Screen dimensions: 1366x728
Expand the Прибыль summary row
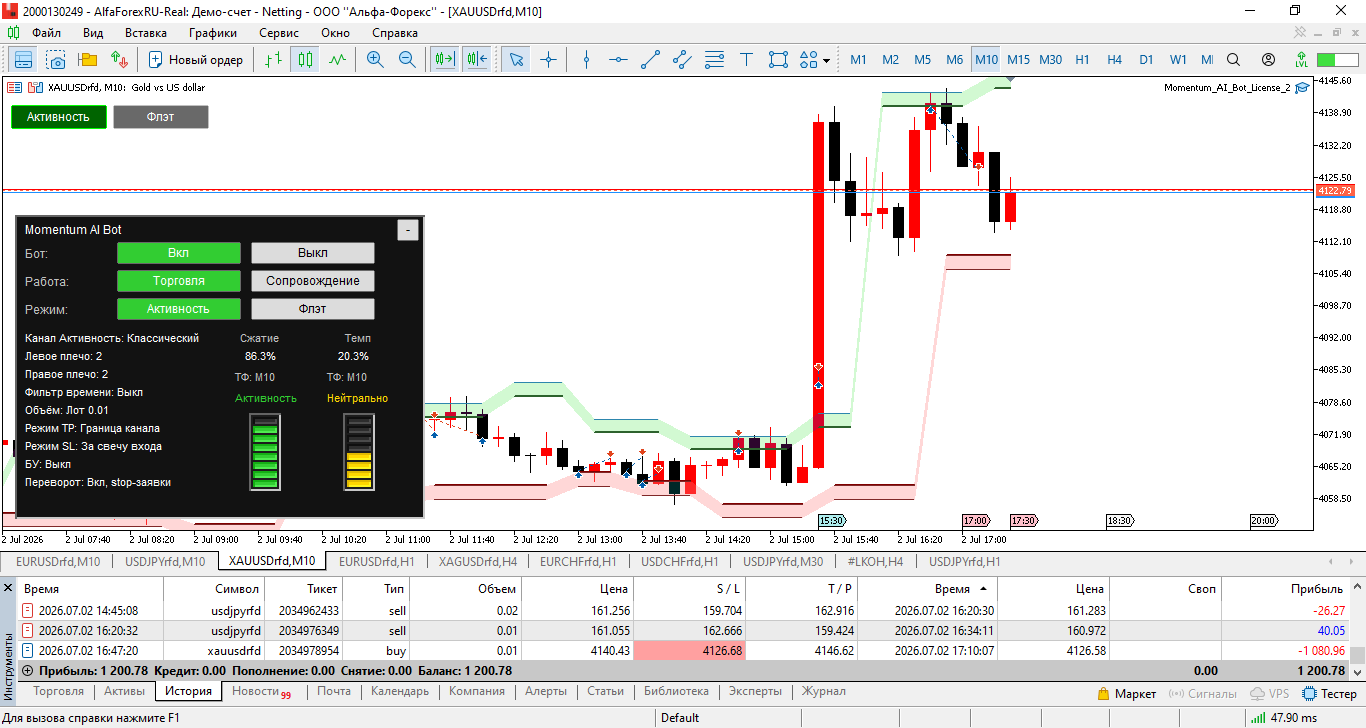pos(27,671)
